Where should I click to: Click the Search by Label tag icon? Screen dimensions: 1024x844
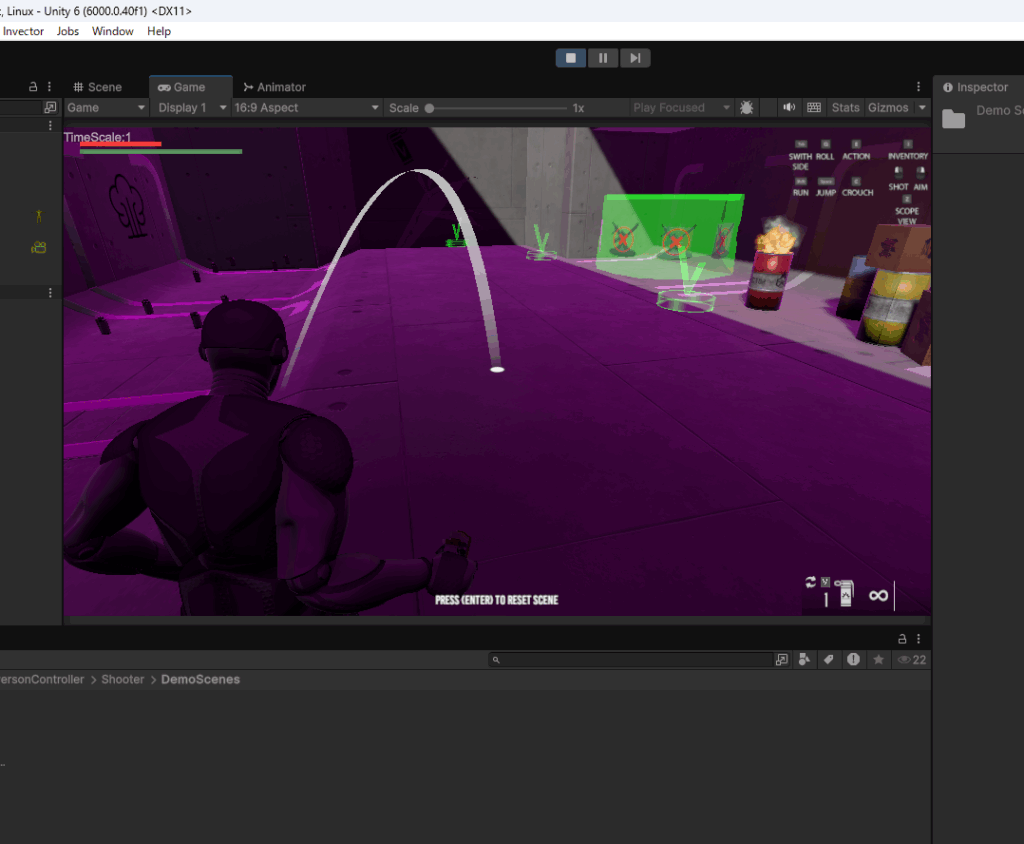pyautogui.click(x=828, y=660)
